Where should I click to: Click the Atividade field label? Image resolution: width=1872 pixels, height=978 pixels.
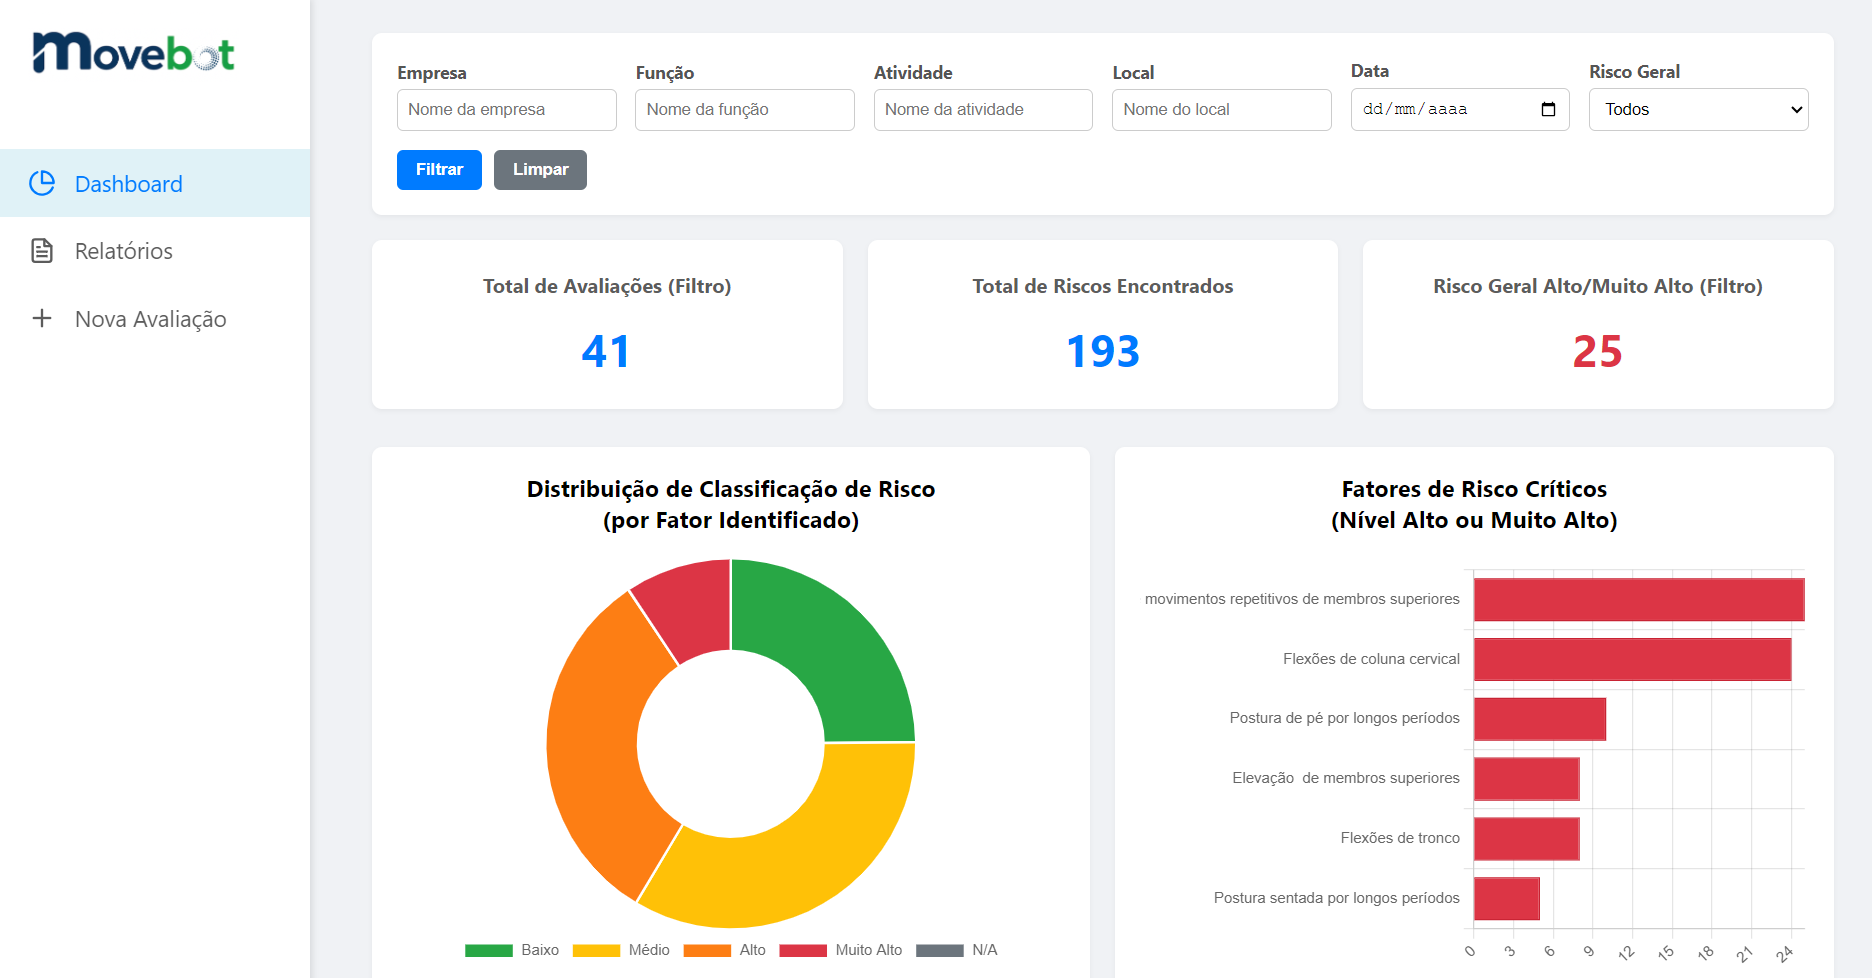coord(913,73)
